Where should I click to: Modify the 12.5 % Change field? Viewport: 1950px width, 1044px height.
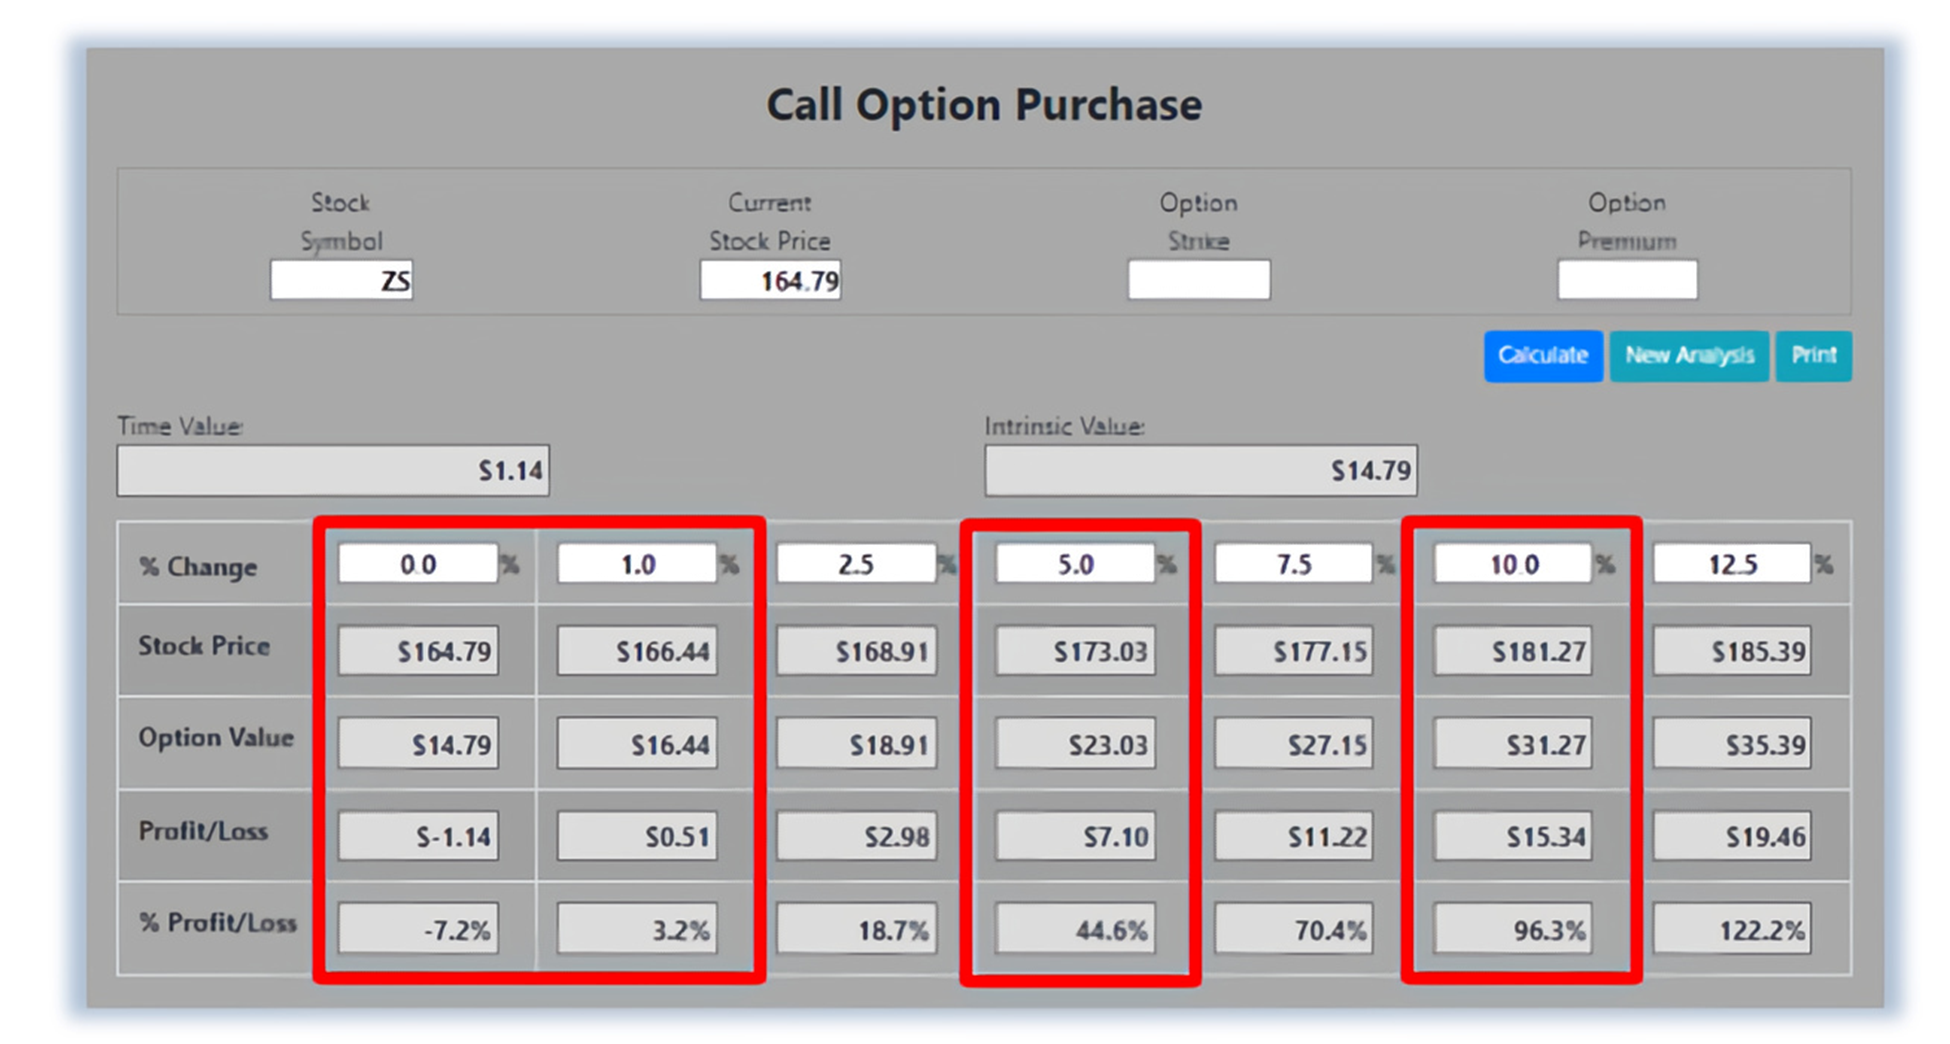1732,564
